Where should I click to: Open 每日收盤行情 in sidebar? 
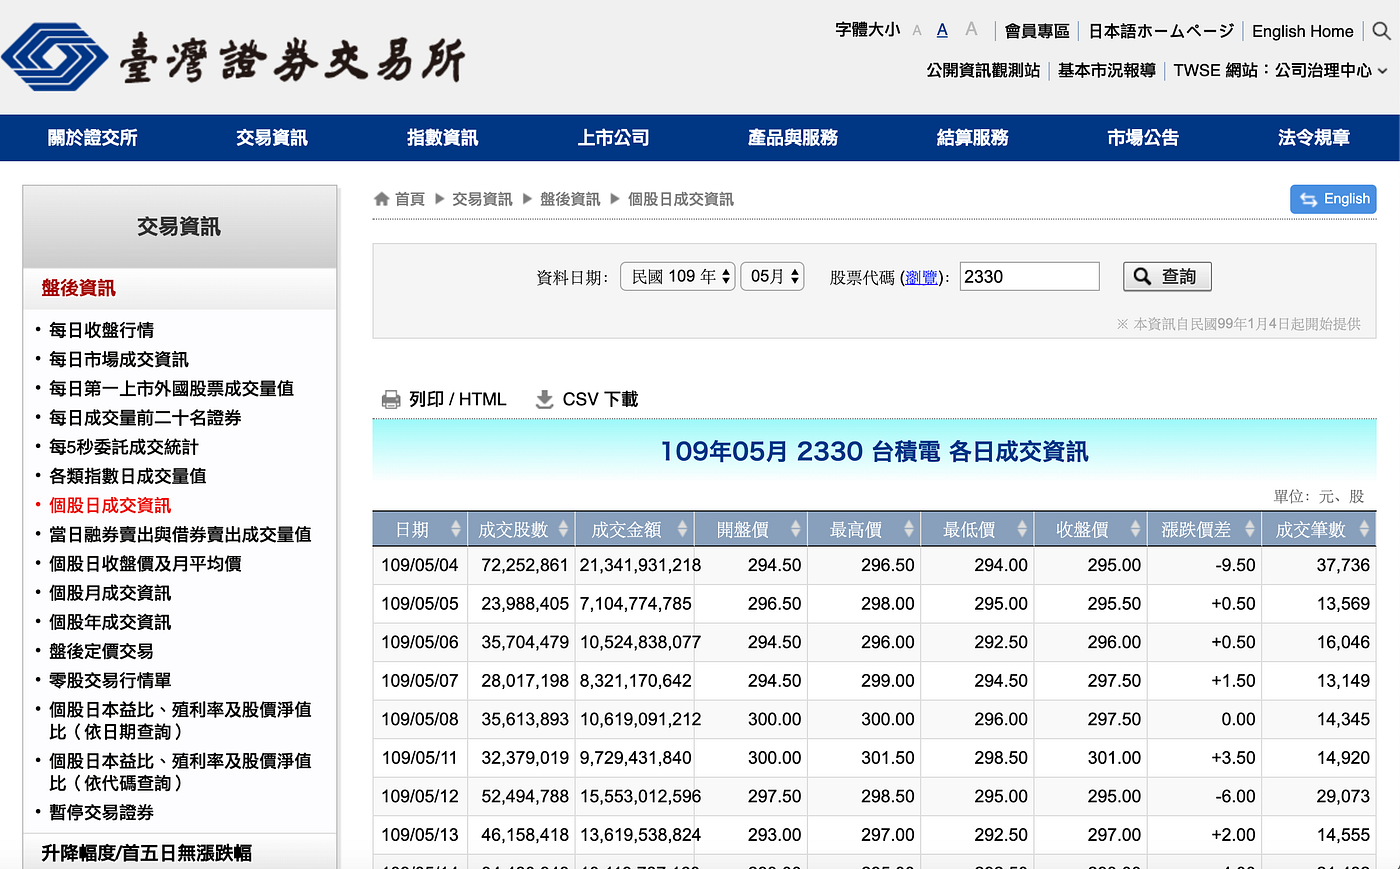click(x=101, y=330)
